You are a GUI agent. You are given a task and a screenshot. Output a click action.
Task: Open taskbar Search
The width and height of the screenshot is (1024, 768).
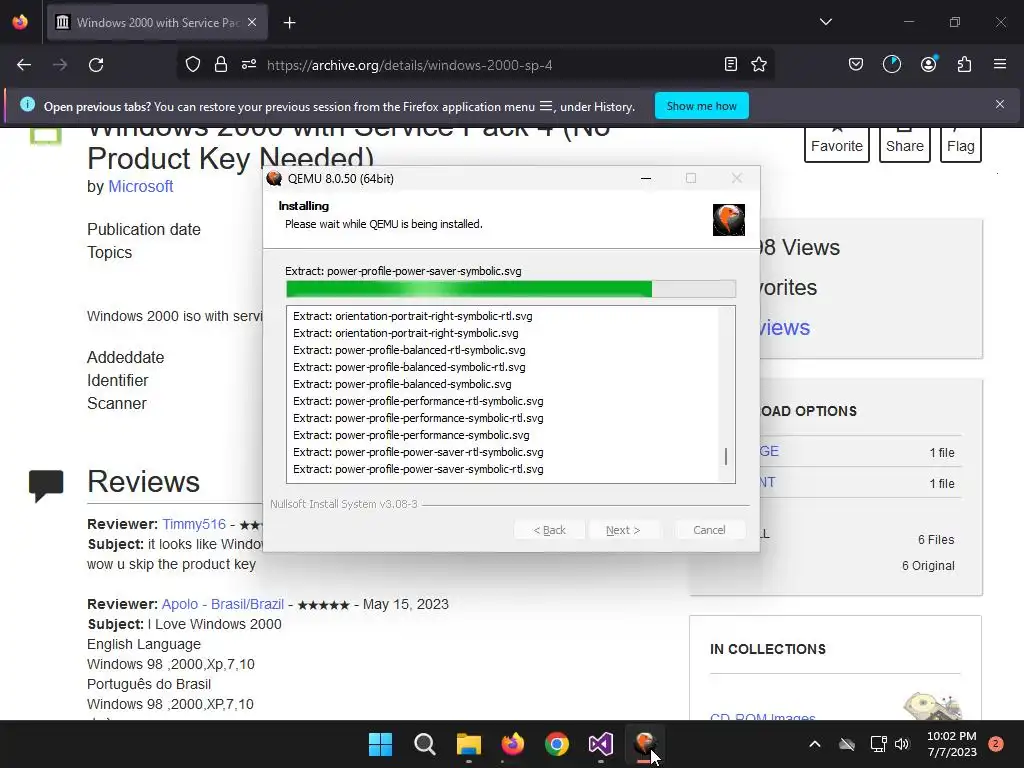pos(424,744)
